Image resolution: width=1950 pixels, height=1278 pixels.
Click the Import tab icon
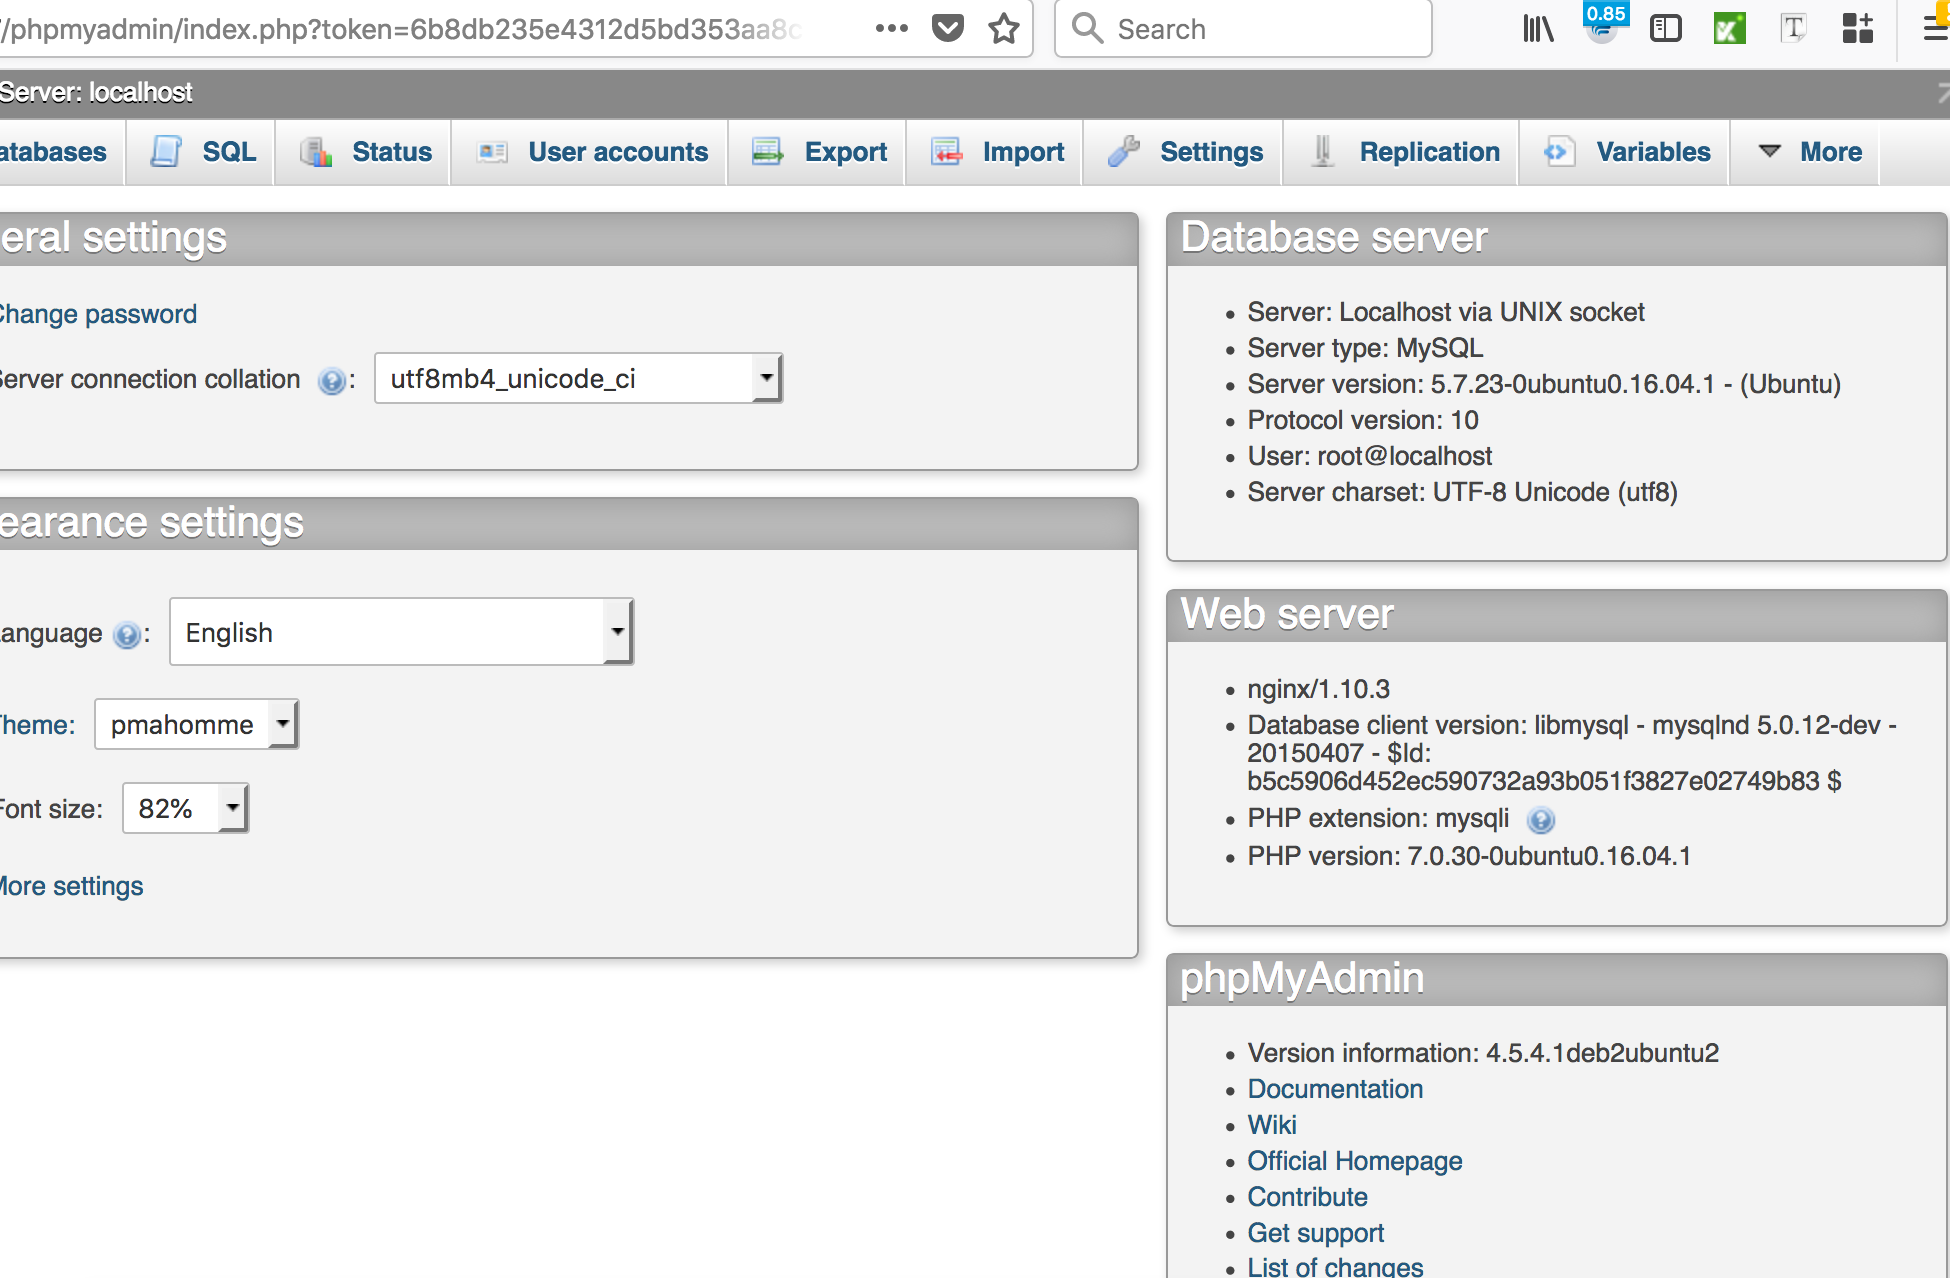947,152
